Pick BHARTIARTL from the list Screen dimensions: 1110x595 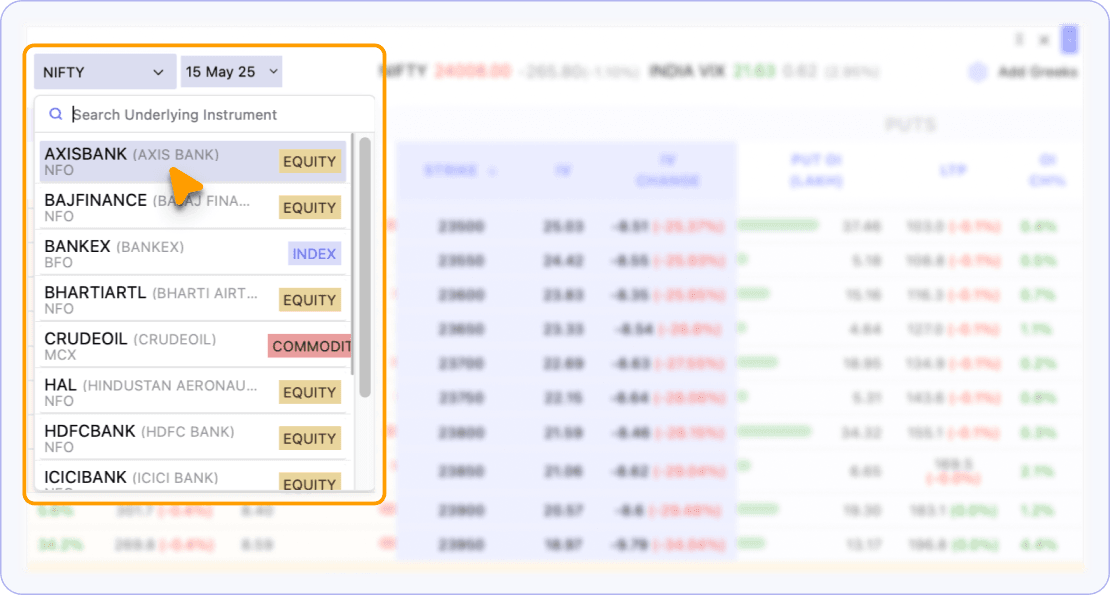pos(193,300)
